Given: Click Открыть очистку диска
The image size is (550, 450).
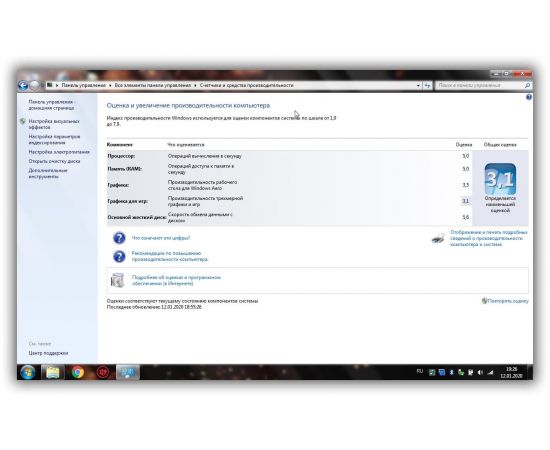Looking at the screenshot, I should [54, 161].
